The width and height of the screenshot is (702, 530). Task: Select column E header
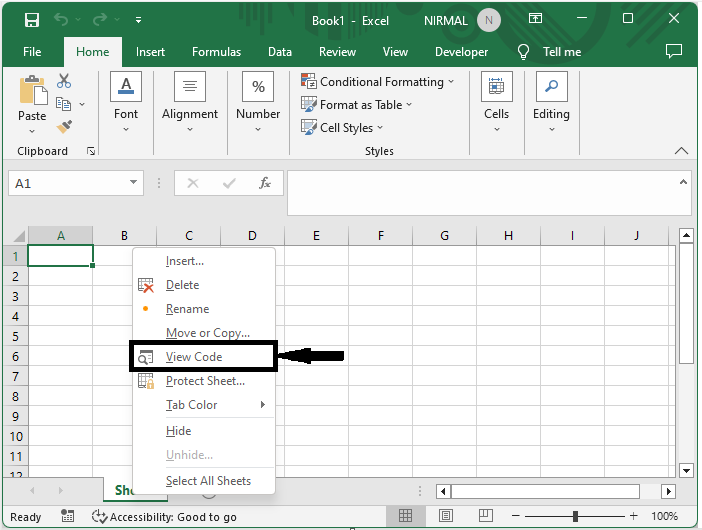pyautogui.click(x=317, y=235)
